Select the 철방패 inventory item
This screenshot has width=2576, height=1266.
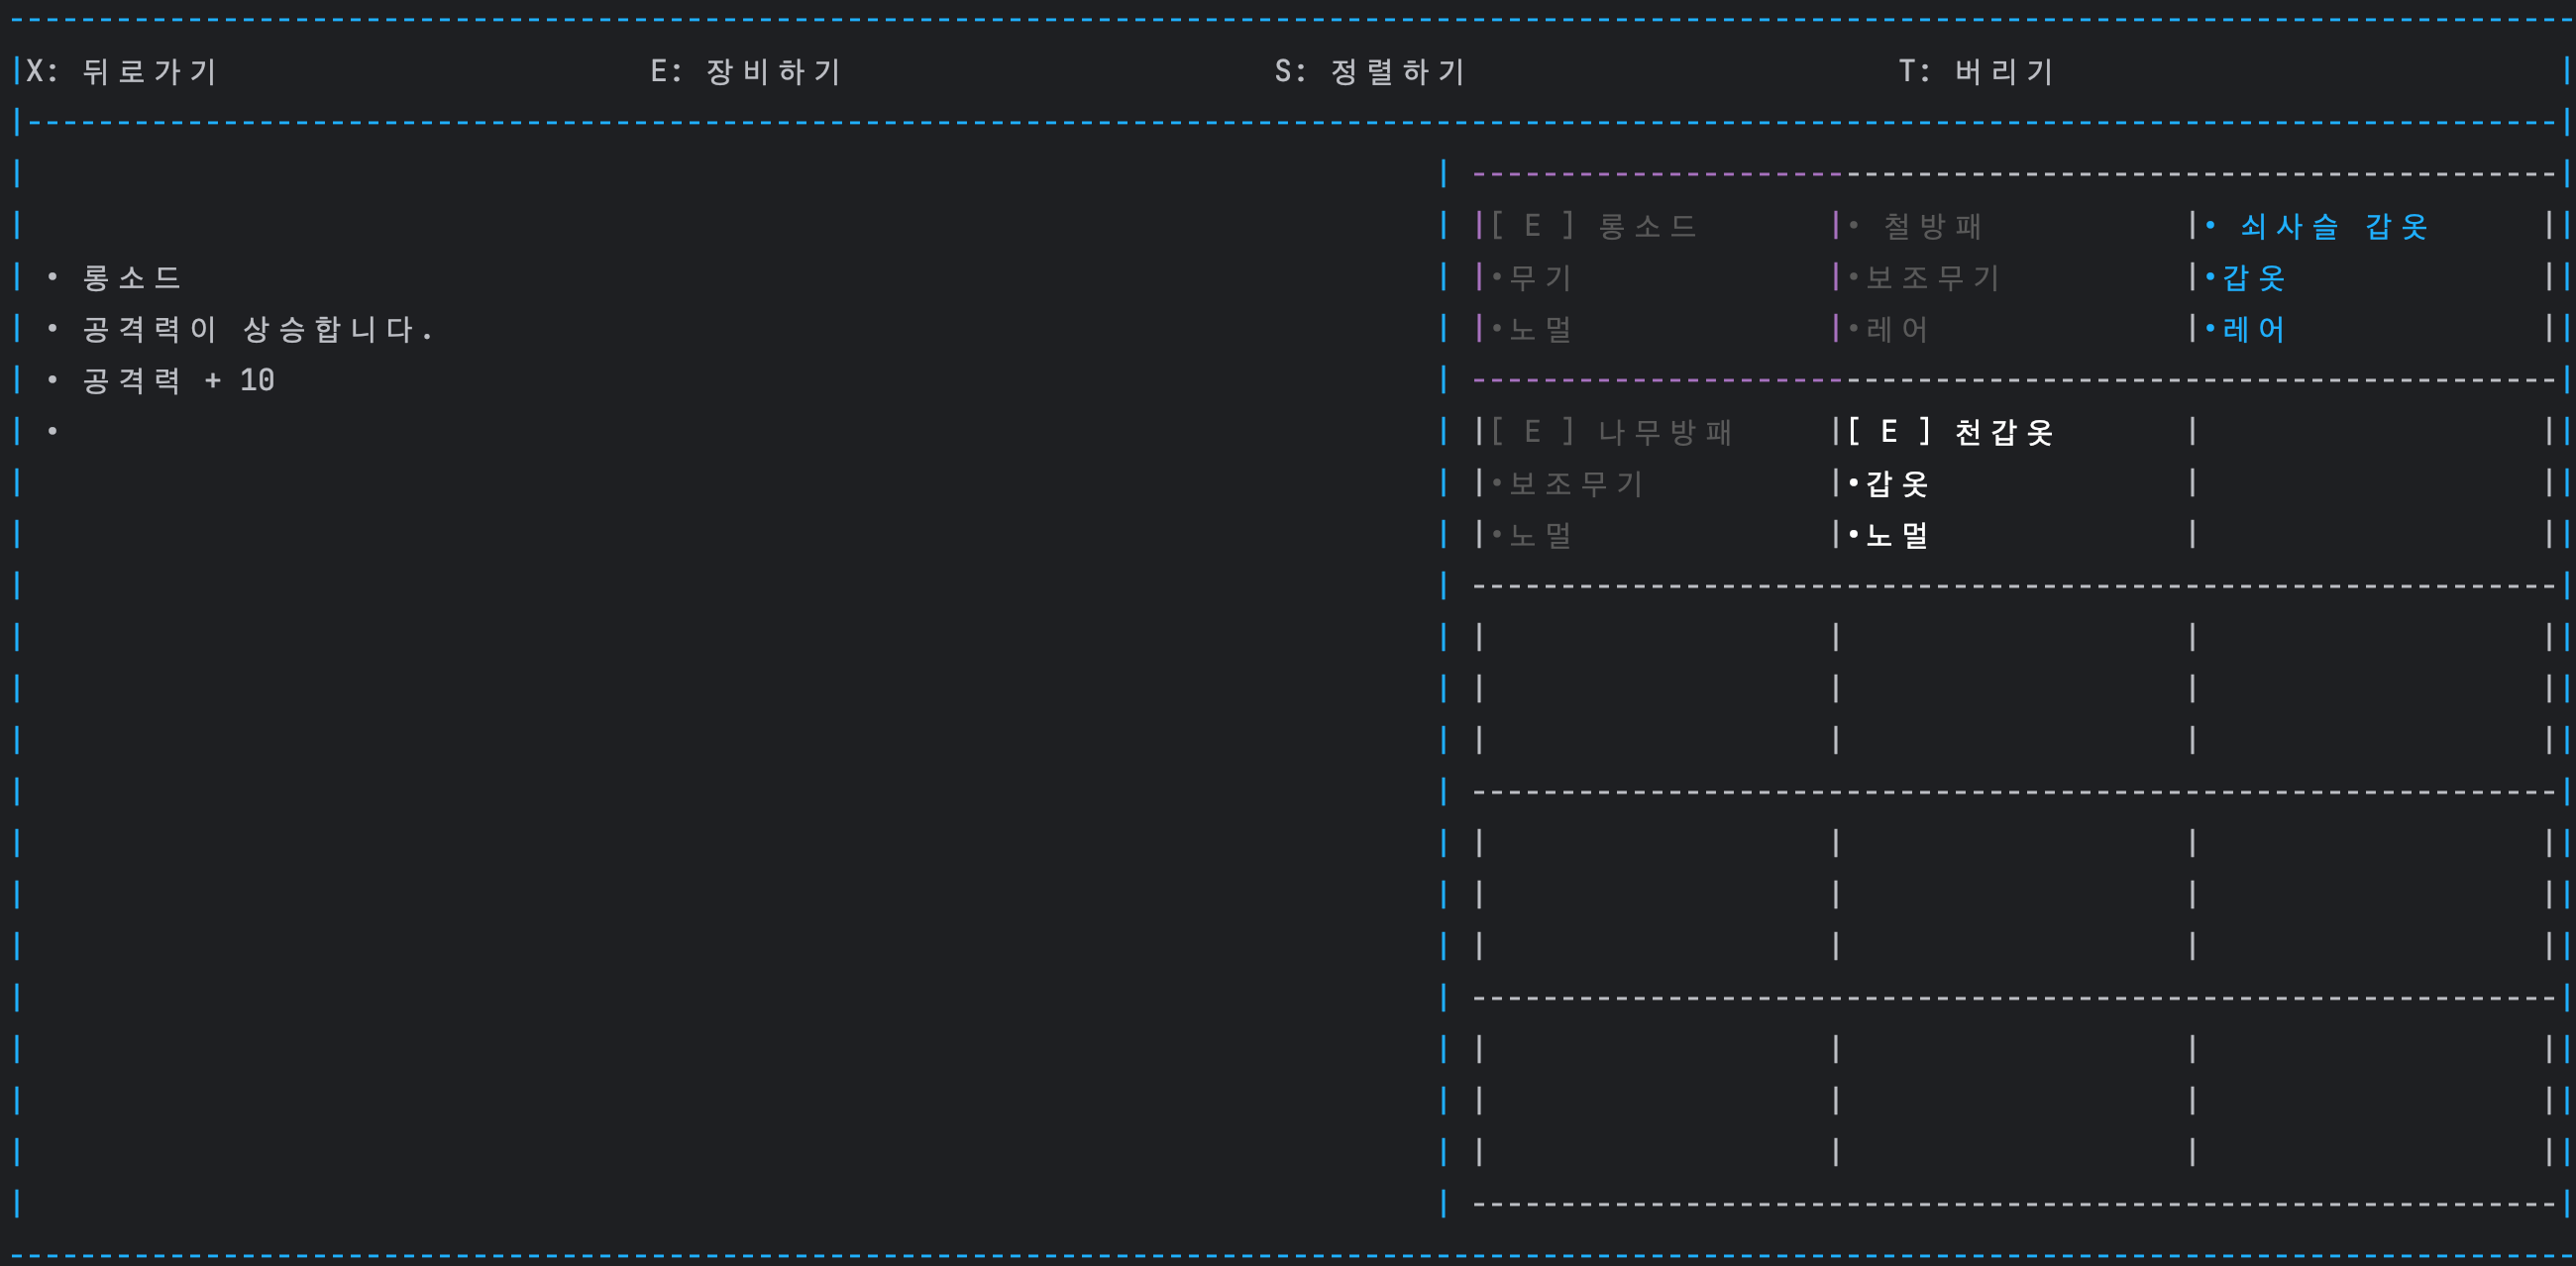(x=1932, y=227)
